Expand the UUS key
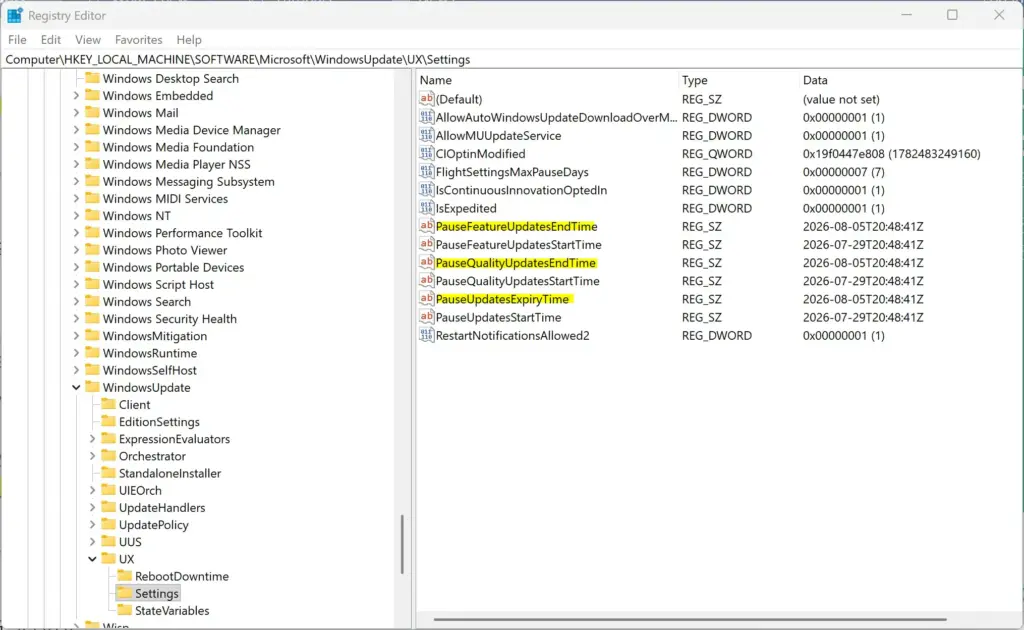This screenshot has width=1024, height=630. tap(92, 542)
